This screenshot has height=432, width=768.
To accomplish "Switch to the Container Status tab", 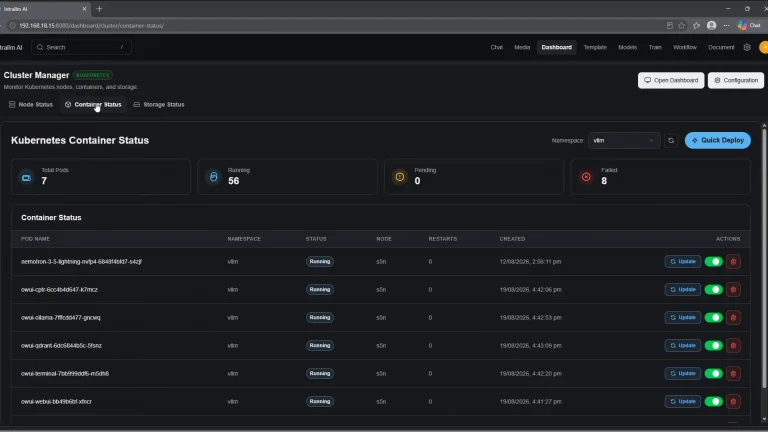I will coord(93,104).
